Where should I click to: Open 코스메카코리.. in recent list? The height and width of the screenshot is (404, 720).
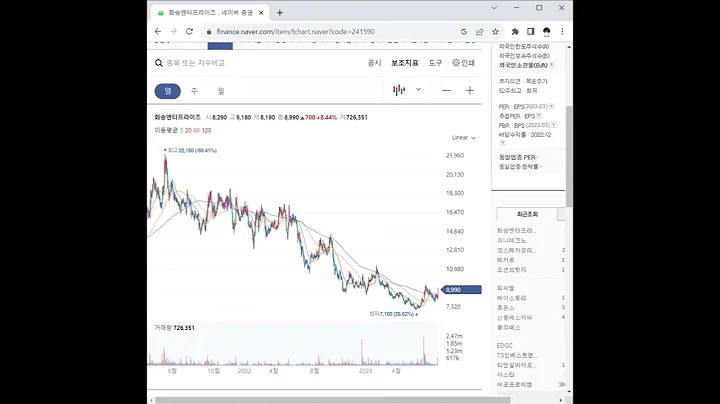516,250
